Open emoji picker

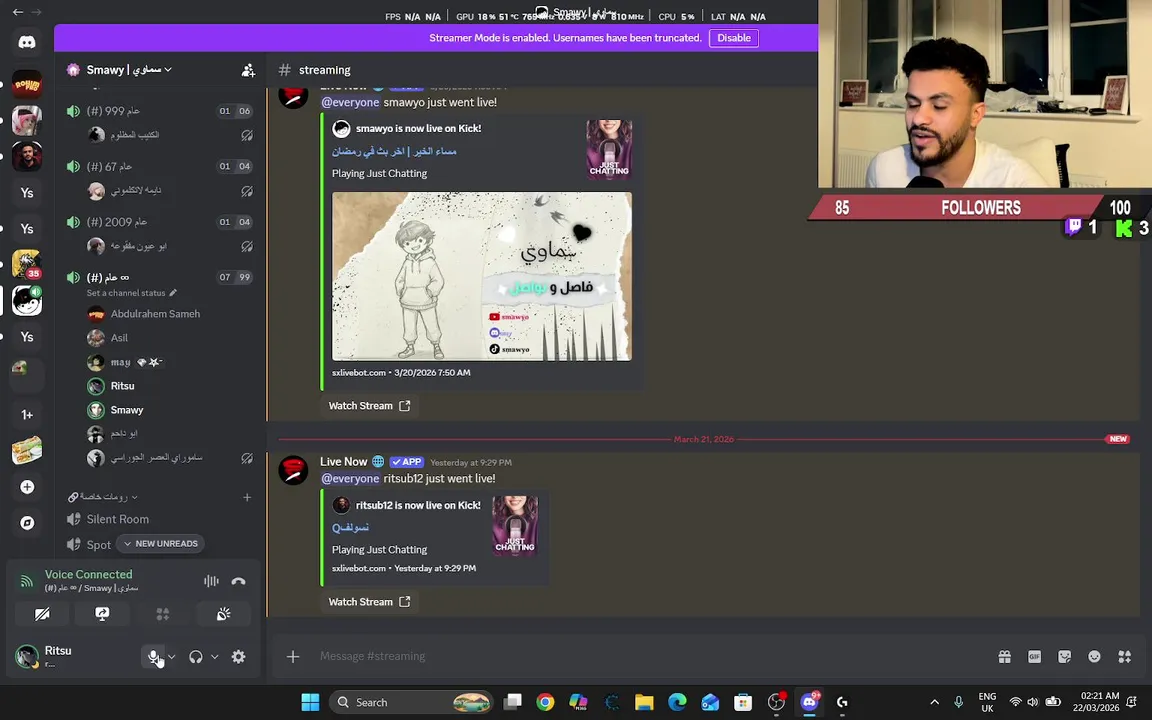[x=1095, y=657]
